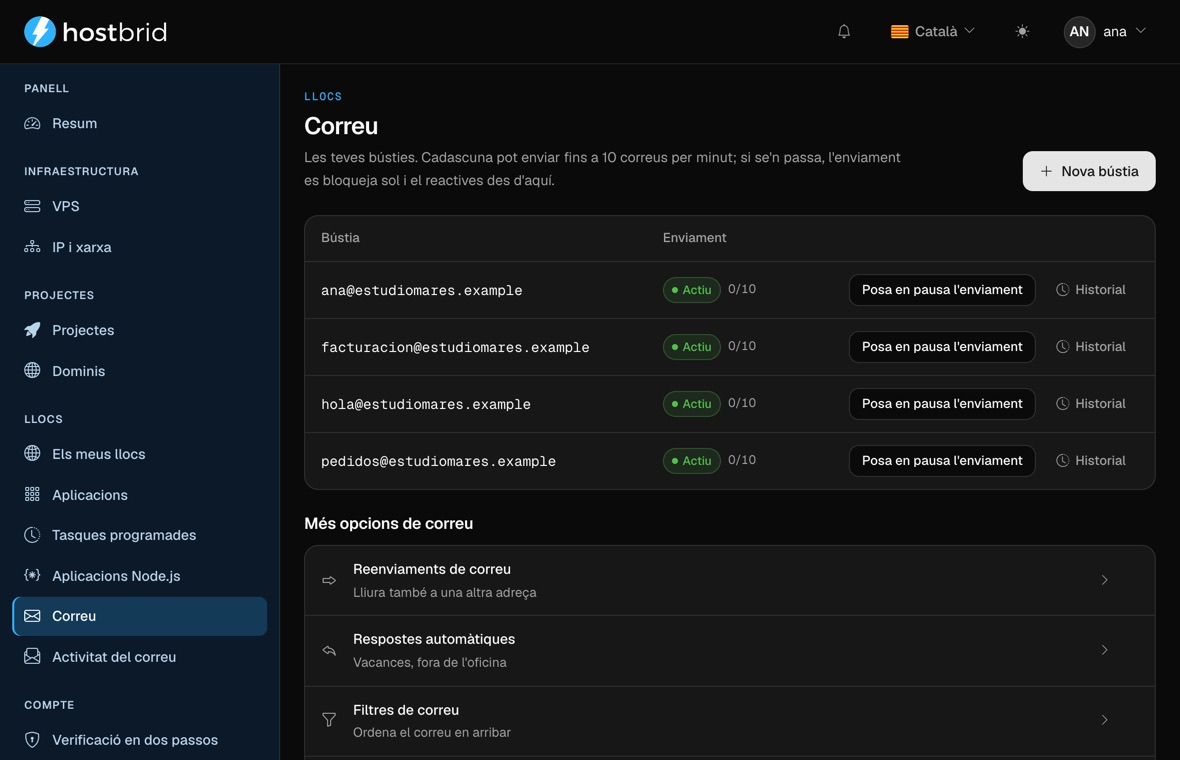Click the Verificació en dos passos shield icon
Screen dimensions: 1180x760
pyautogui.click(x=32, y=740)
